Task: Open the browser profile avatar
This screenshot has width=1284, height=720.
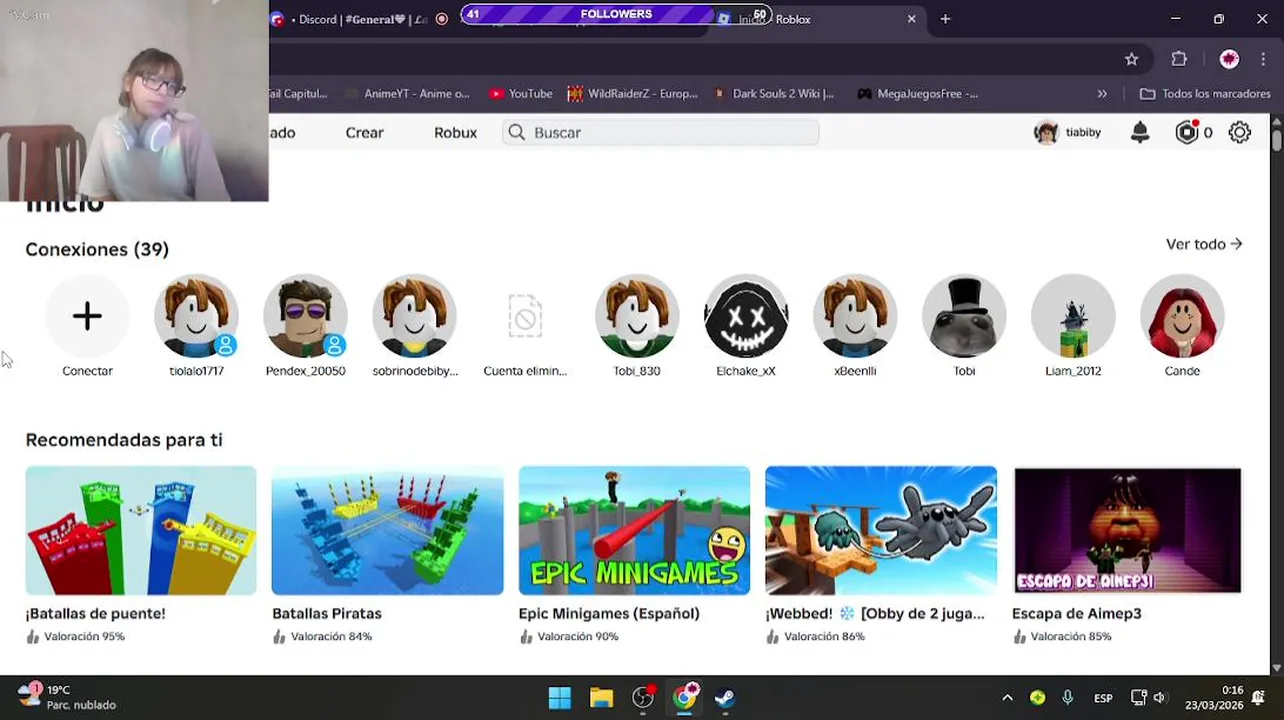Action: click(x=1229, y=59)
